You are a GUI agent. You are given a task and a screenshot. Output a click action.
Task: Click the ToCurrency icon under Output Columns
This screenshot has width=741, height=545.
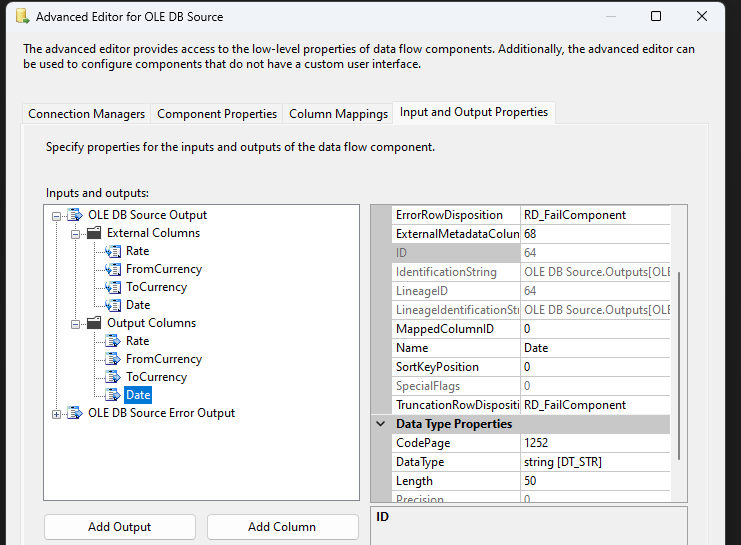[x=112, y=377]
